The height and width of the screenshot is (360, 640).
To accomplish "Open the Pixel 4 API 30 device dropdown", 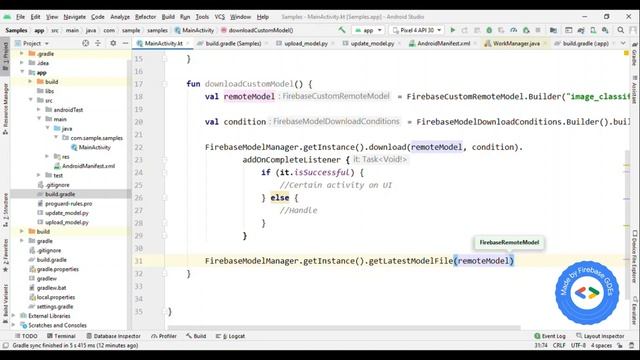I will (417, 30).
